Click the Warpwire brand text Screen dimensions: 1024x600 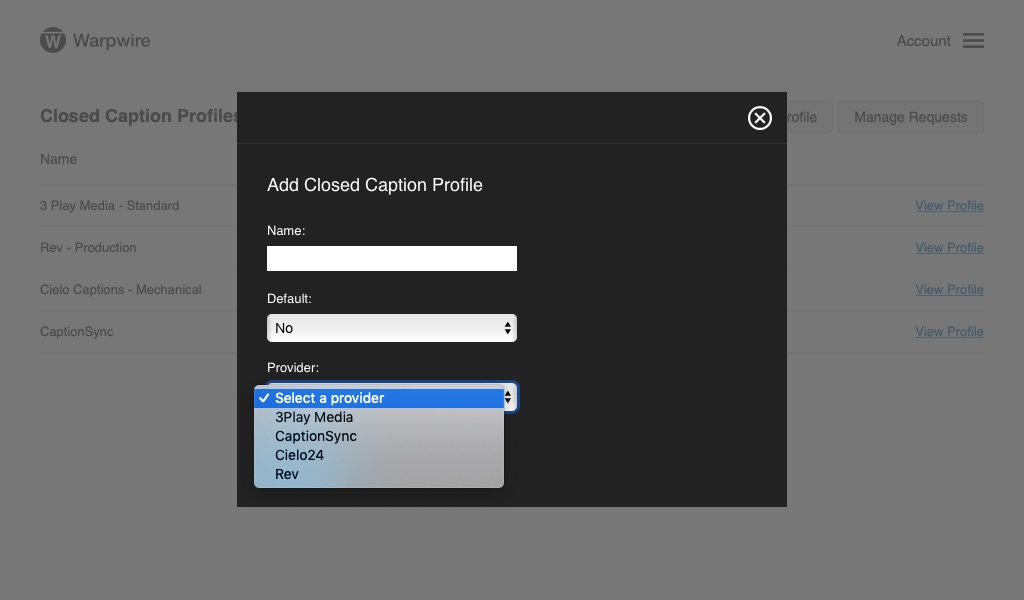click(112, 40)
